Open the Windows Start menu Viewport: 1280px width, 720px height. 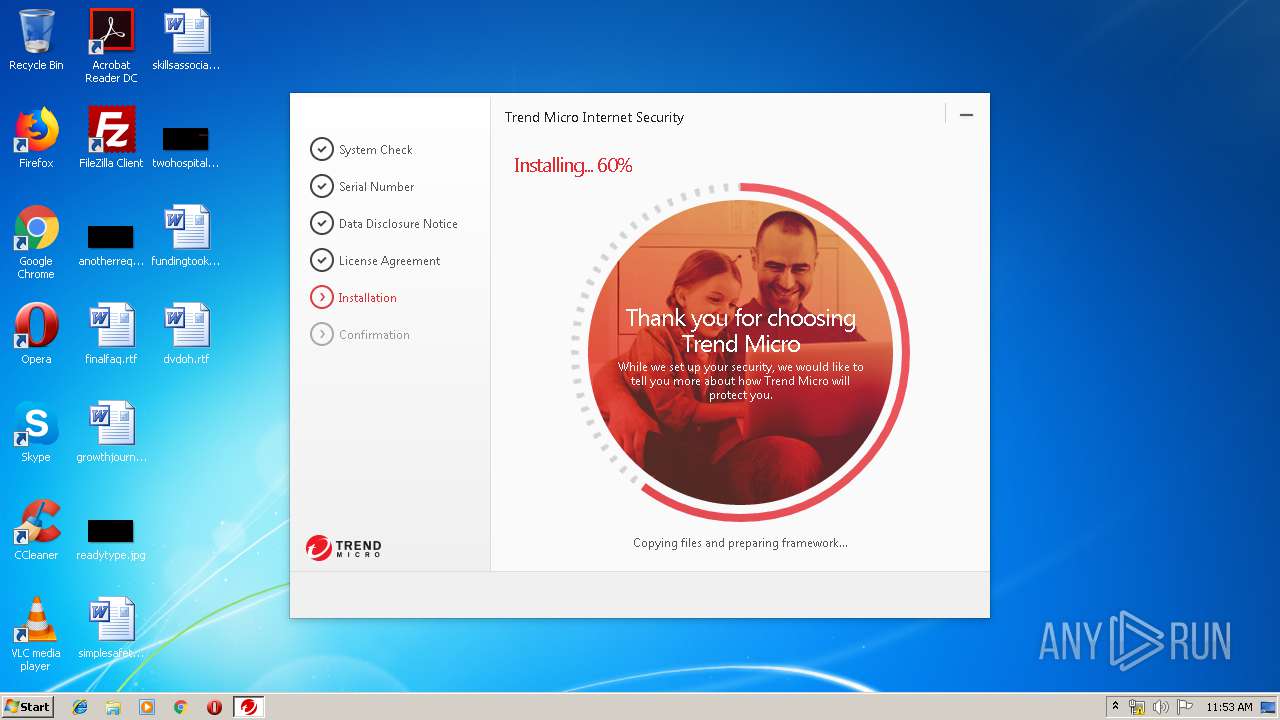point(27,707)
